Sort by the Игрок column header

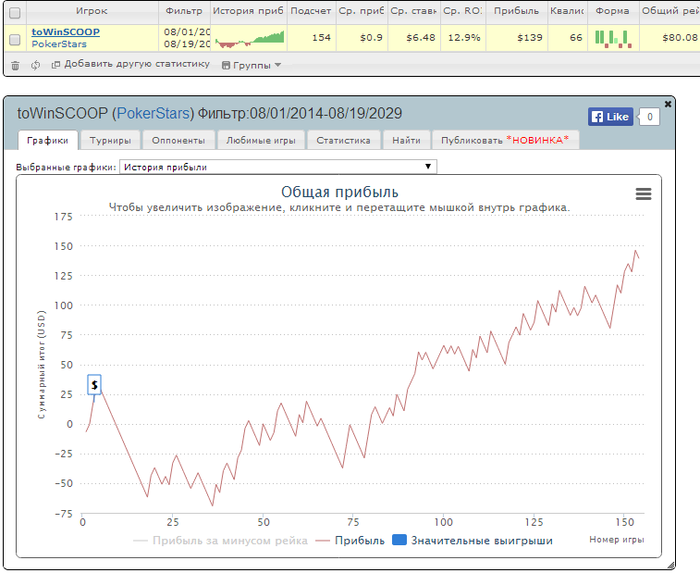click(x=92, y=11)
